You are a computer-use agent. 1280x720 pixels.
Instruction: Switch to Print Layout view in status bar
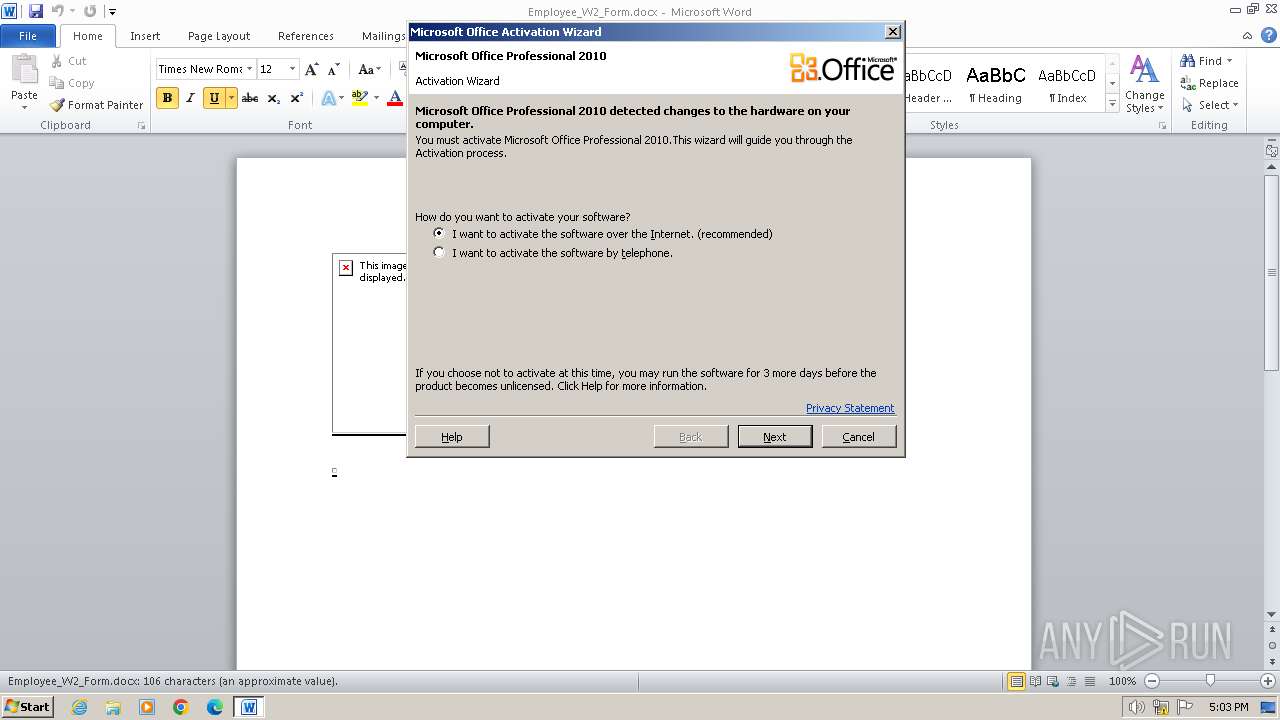coord(1016,681)
